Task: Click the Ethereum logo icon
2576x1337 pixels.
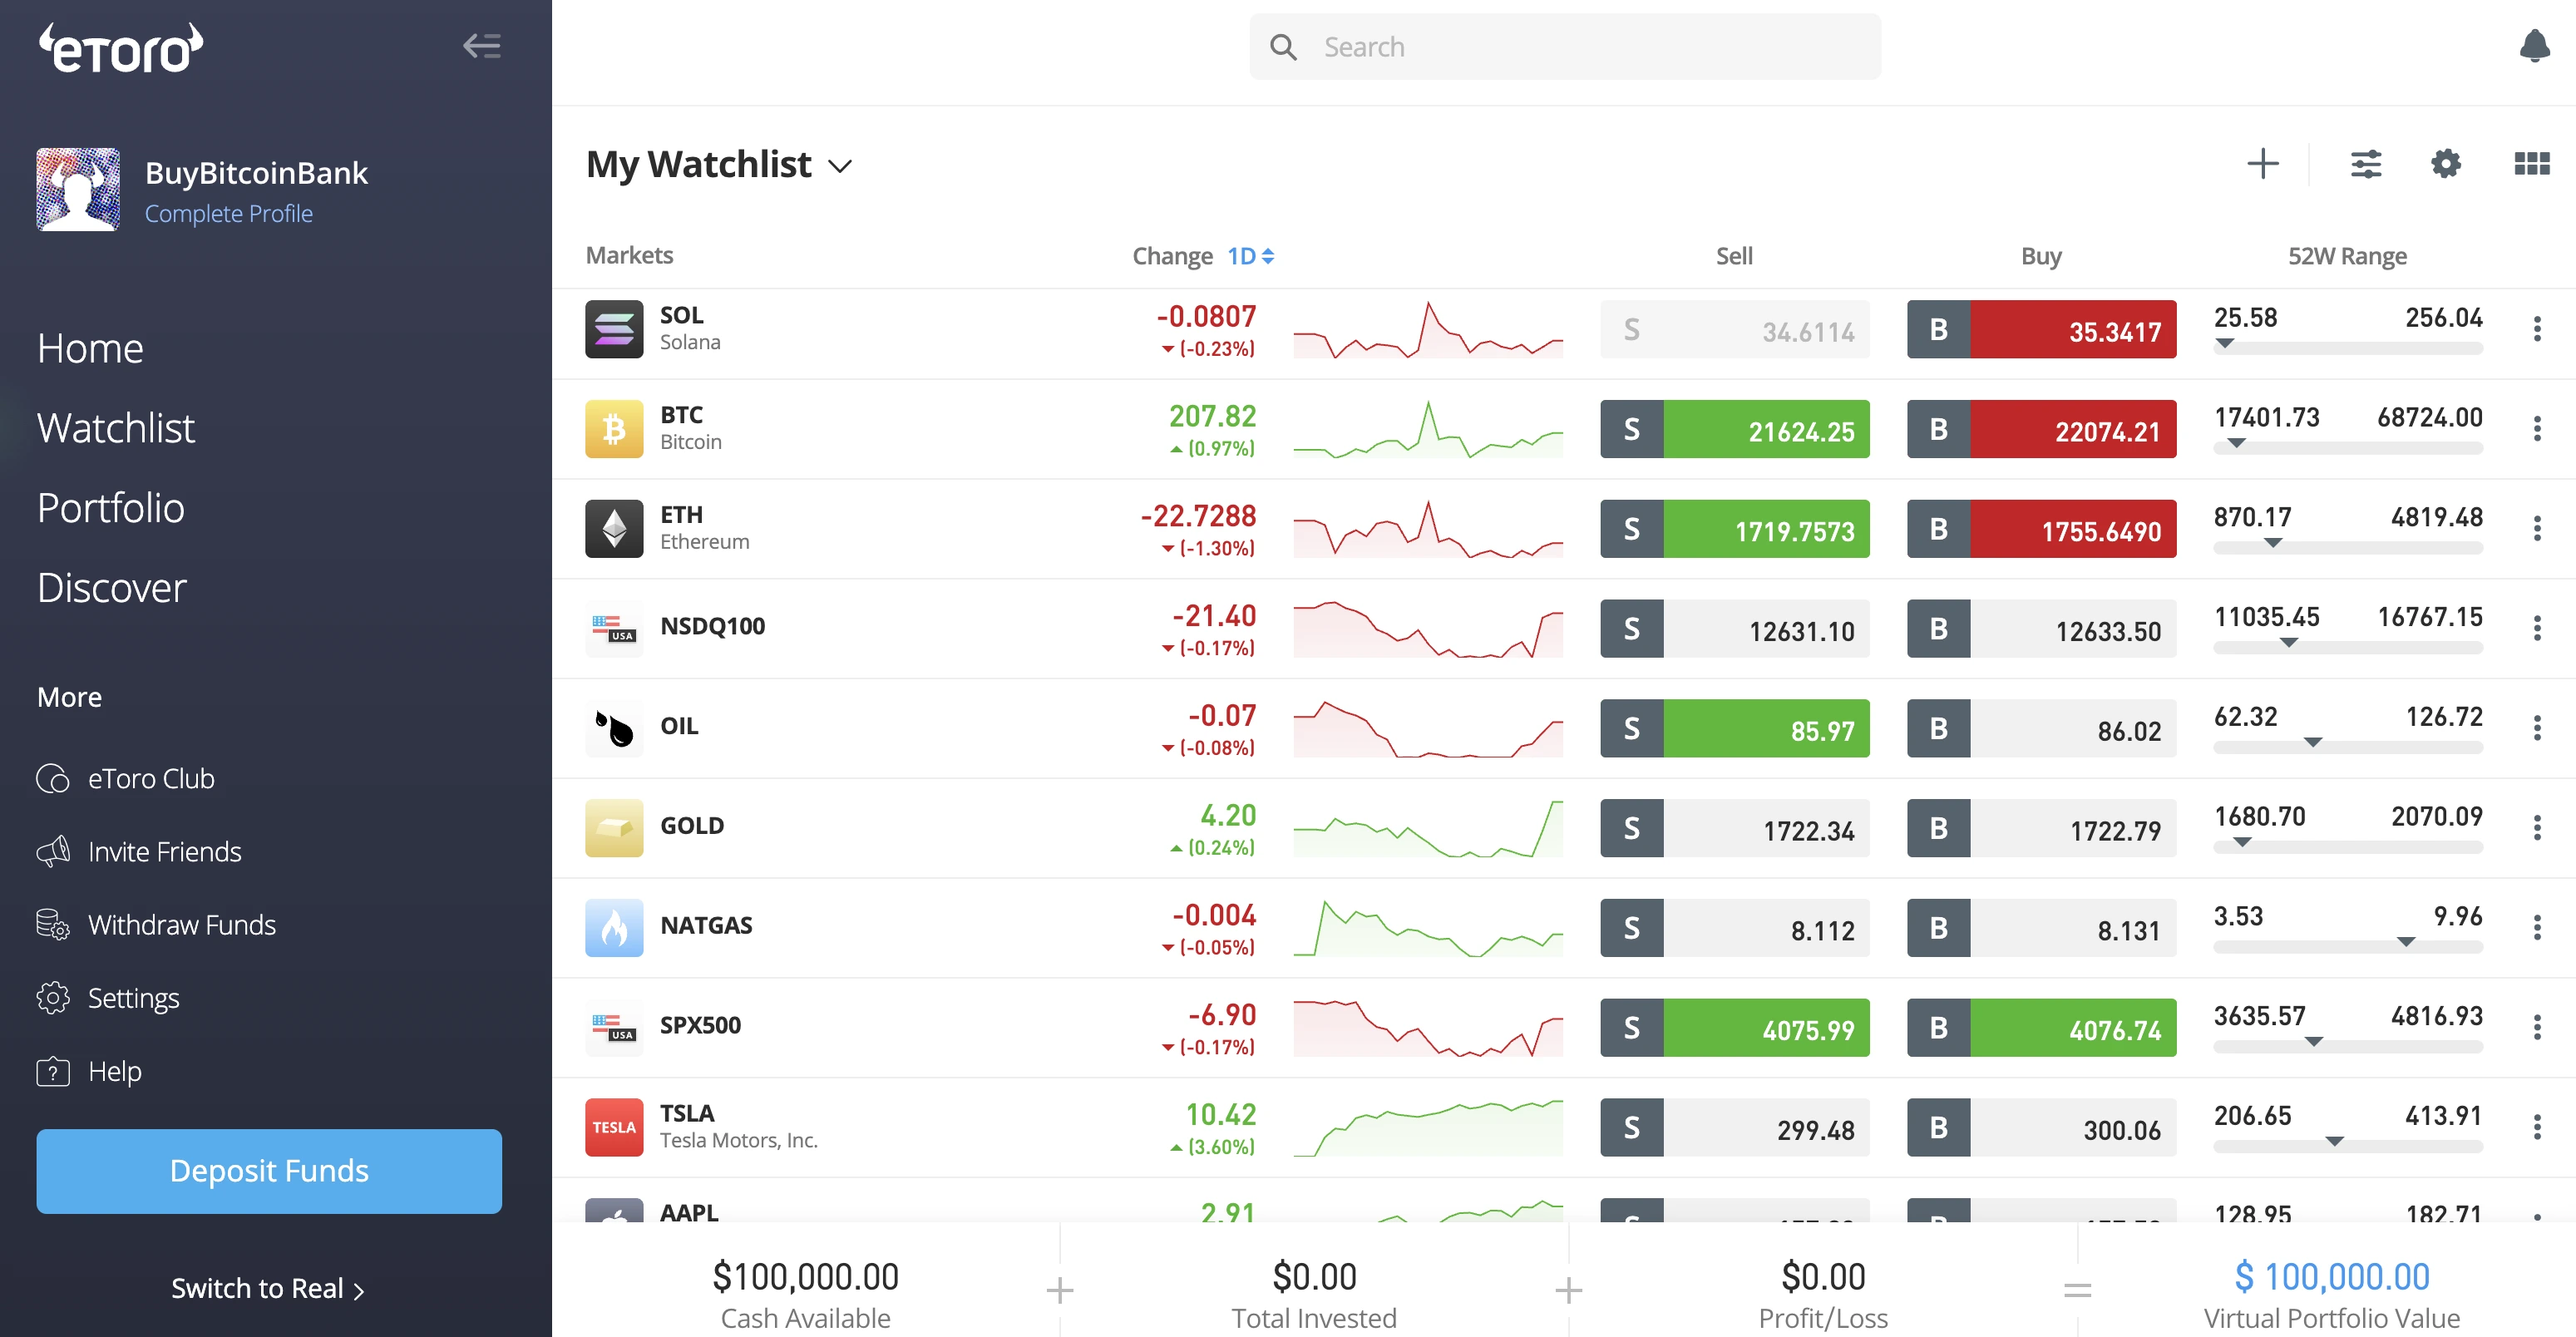Action: click(614, 529)
